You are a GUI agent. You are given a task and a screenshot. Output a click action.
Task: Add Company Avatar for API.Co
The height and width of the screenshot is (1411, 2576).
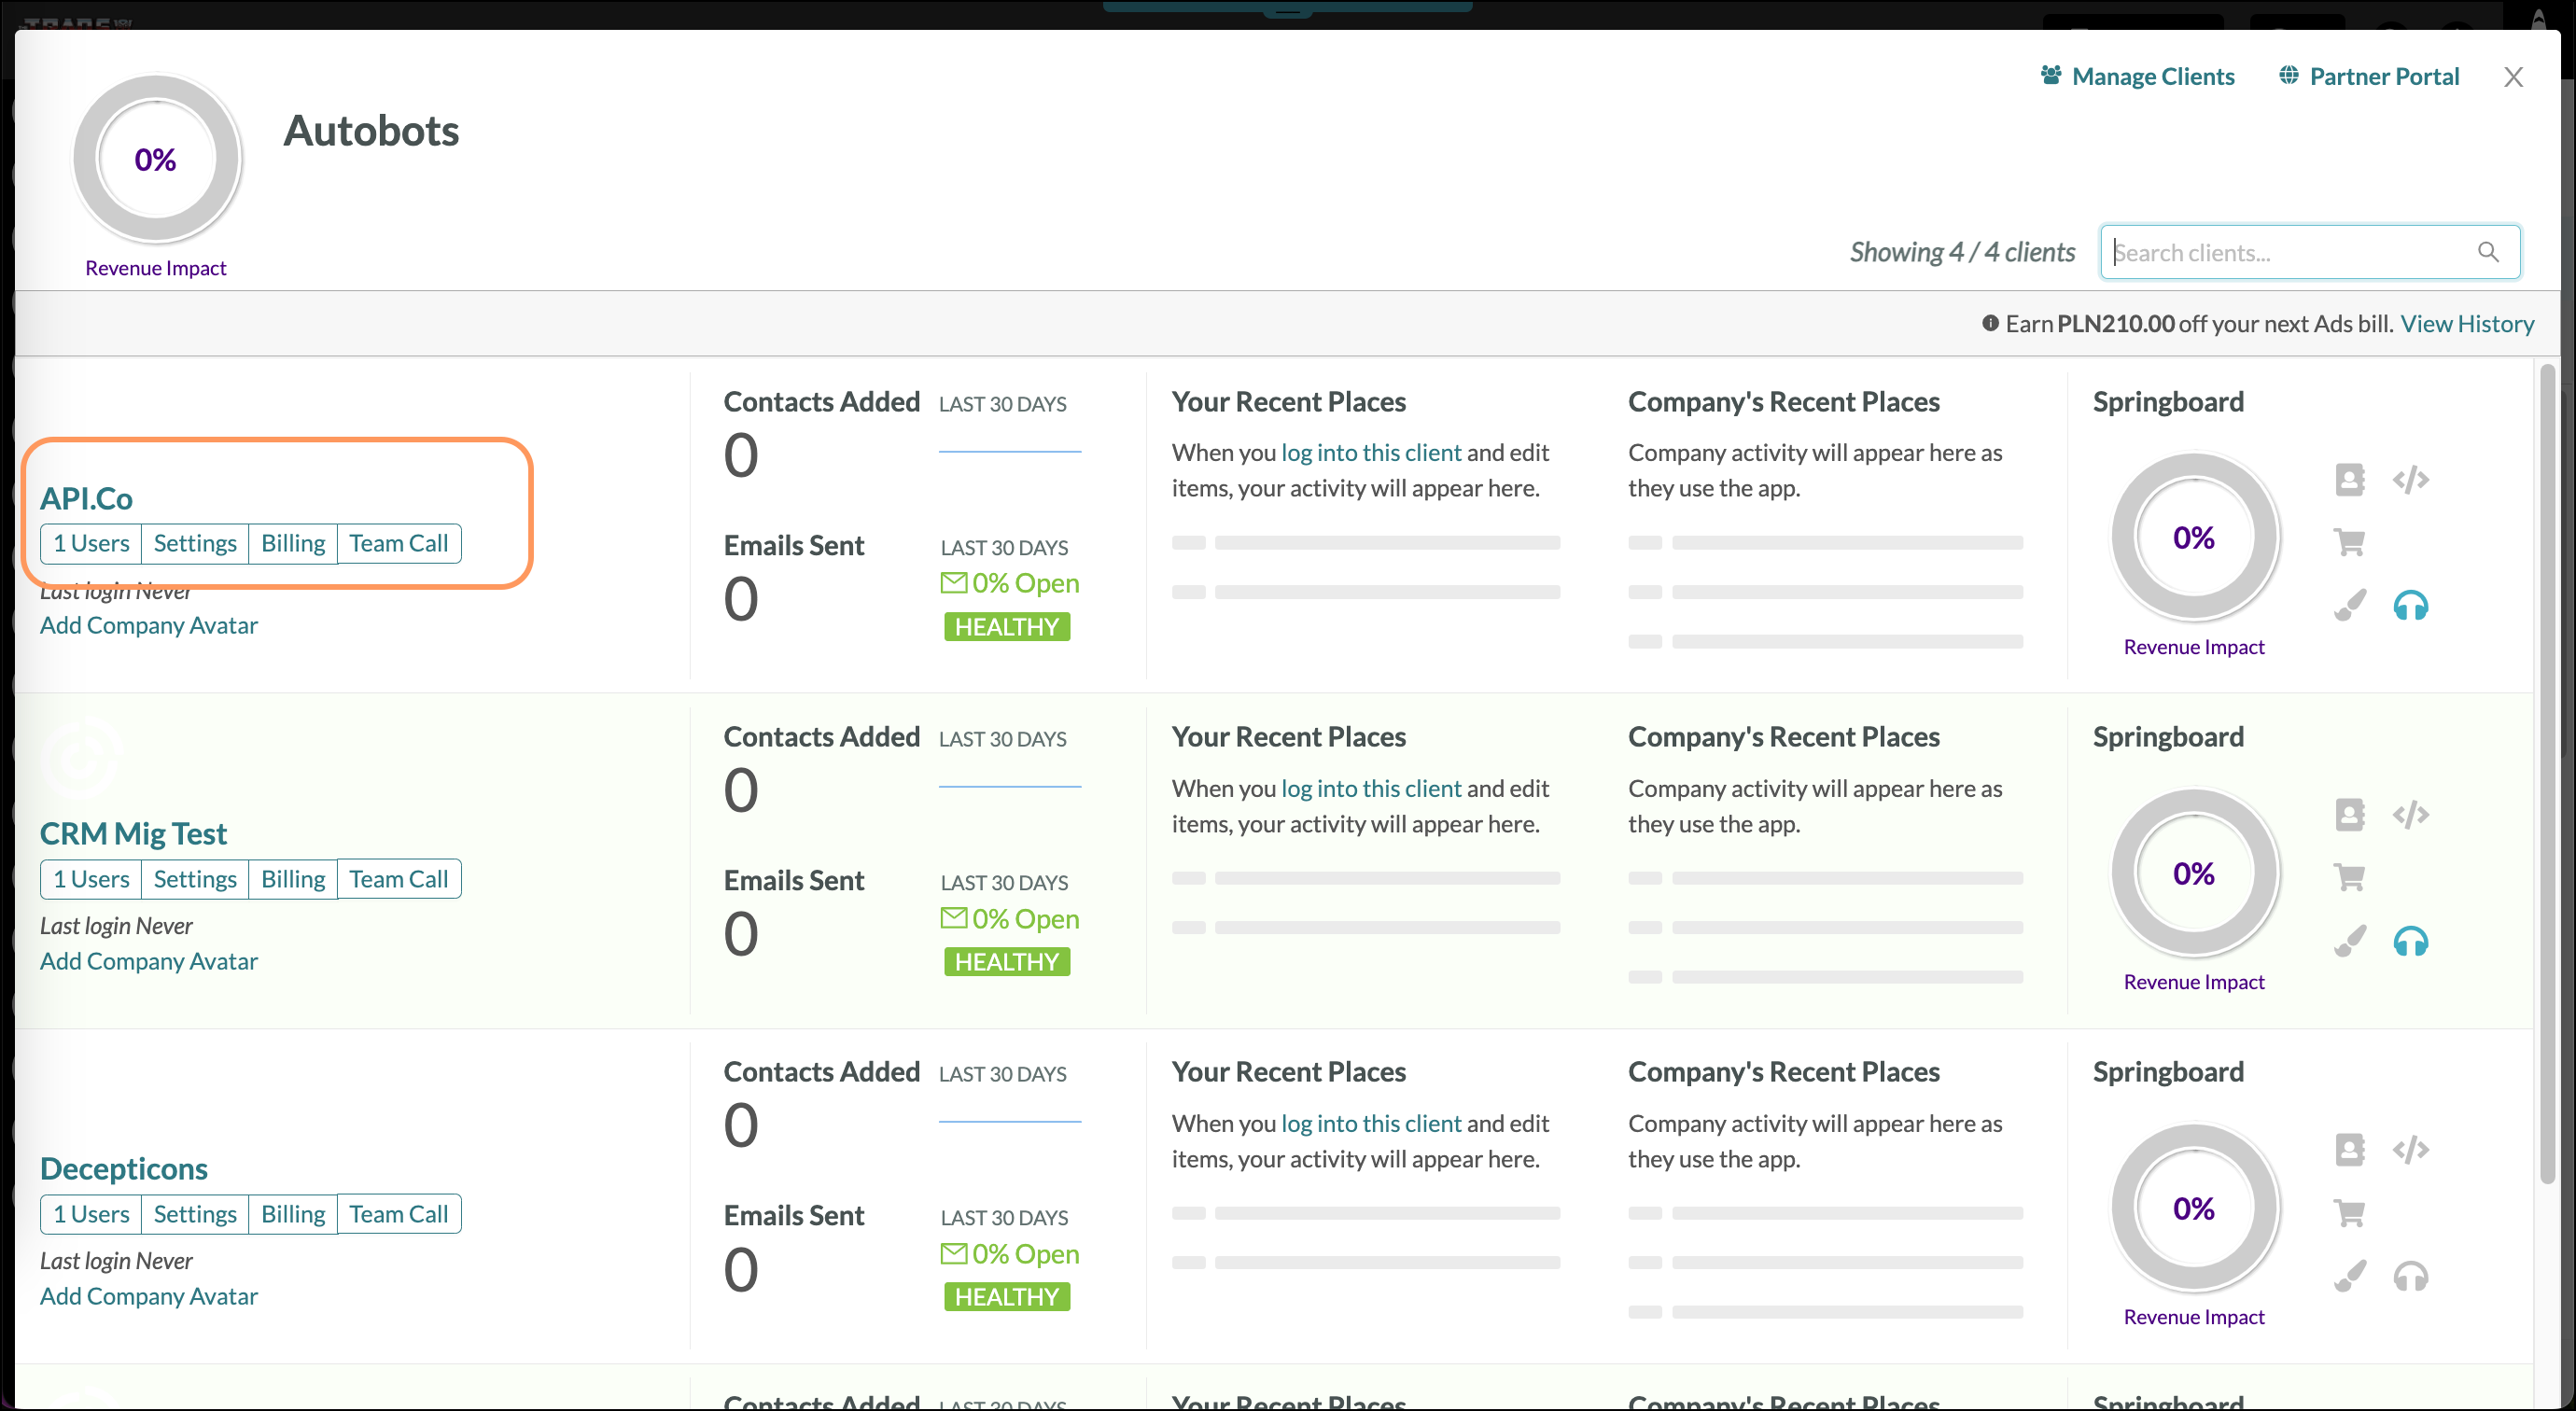pos(149,625)
